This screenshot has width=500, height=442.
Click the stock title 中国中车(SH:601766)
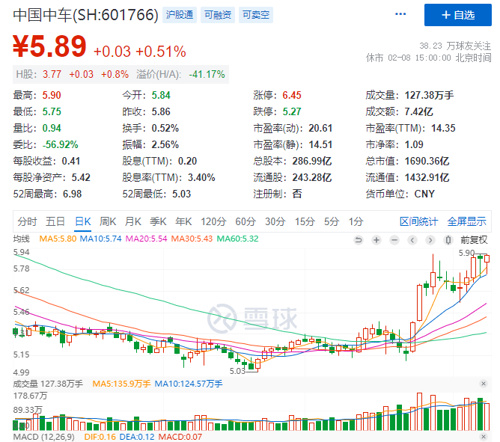(x=86, y=15)
